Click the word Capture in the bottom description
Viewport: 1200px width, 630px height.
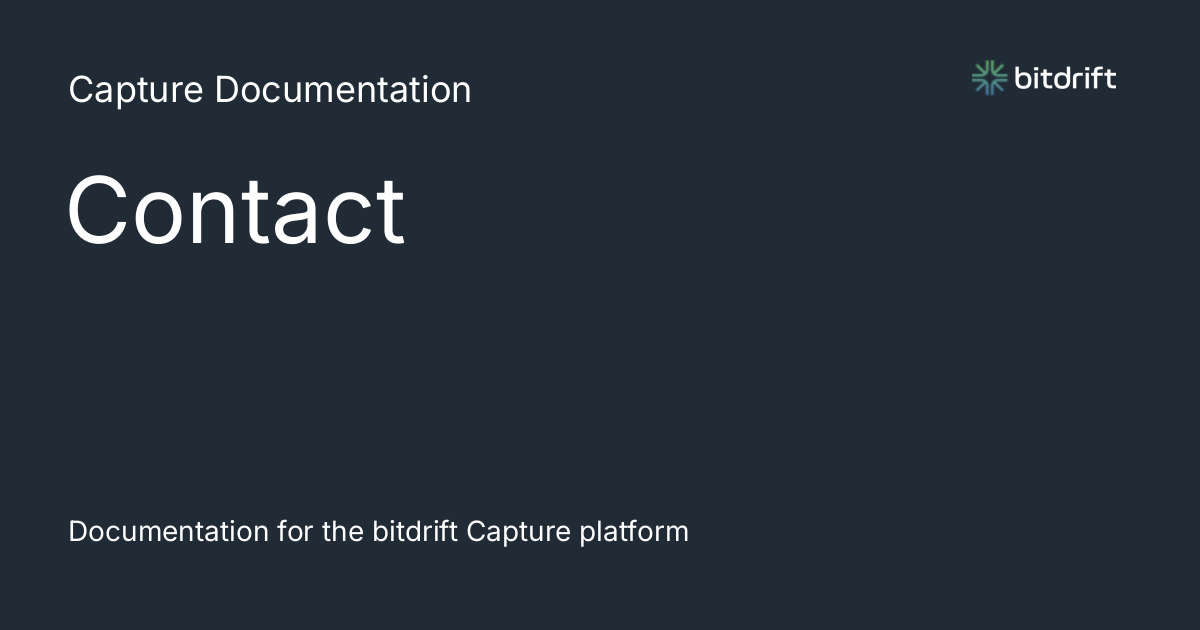(519, 531)
